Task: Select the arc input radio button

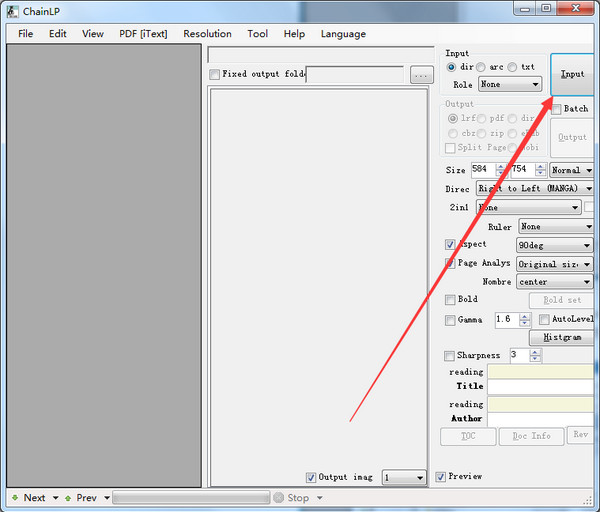Action: (x=481, y=67)
